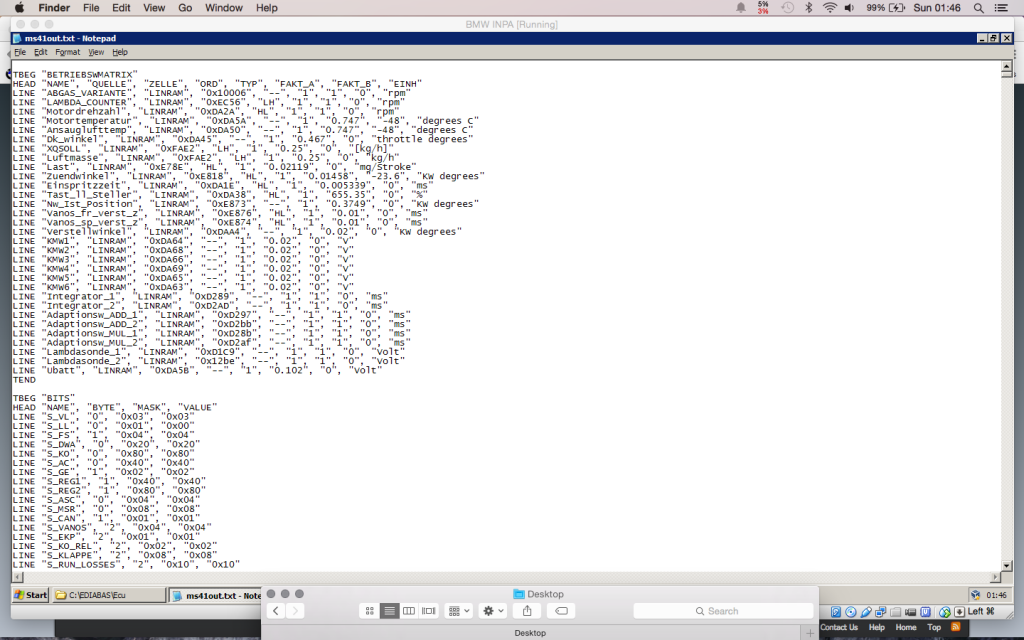This screenshot has width=1024, height=640.
Task: Click the Finder Share icon
Action: 527,610
